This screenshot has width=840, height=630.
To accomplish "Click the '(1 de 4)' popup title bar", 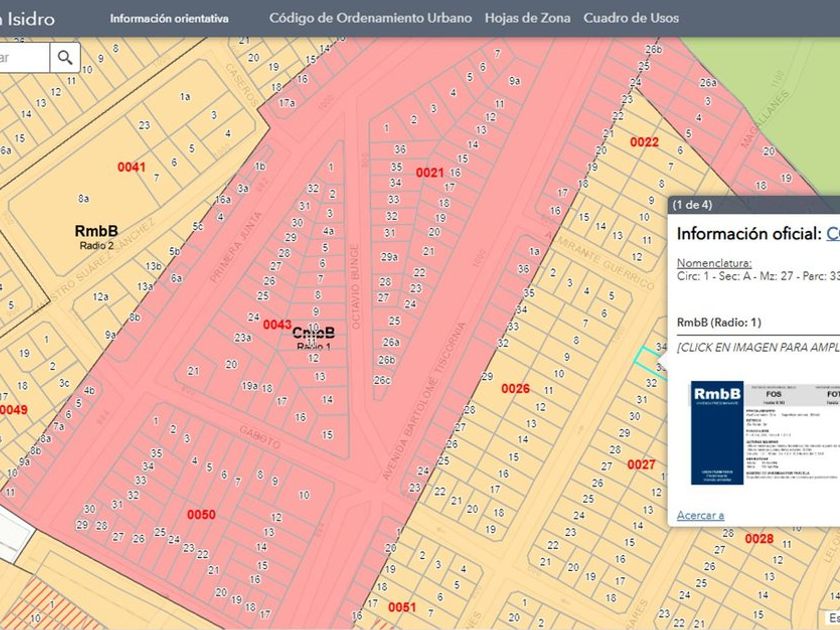I will pyautogui.click(x=693, y=205).
